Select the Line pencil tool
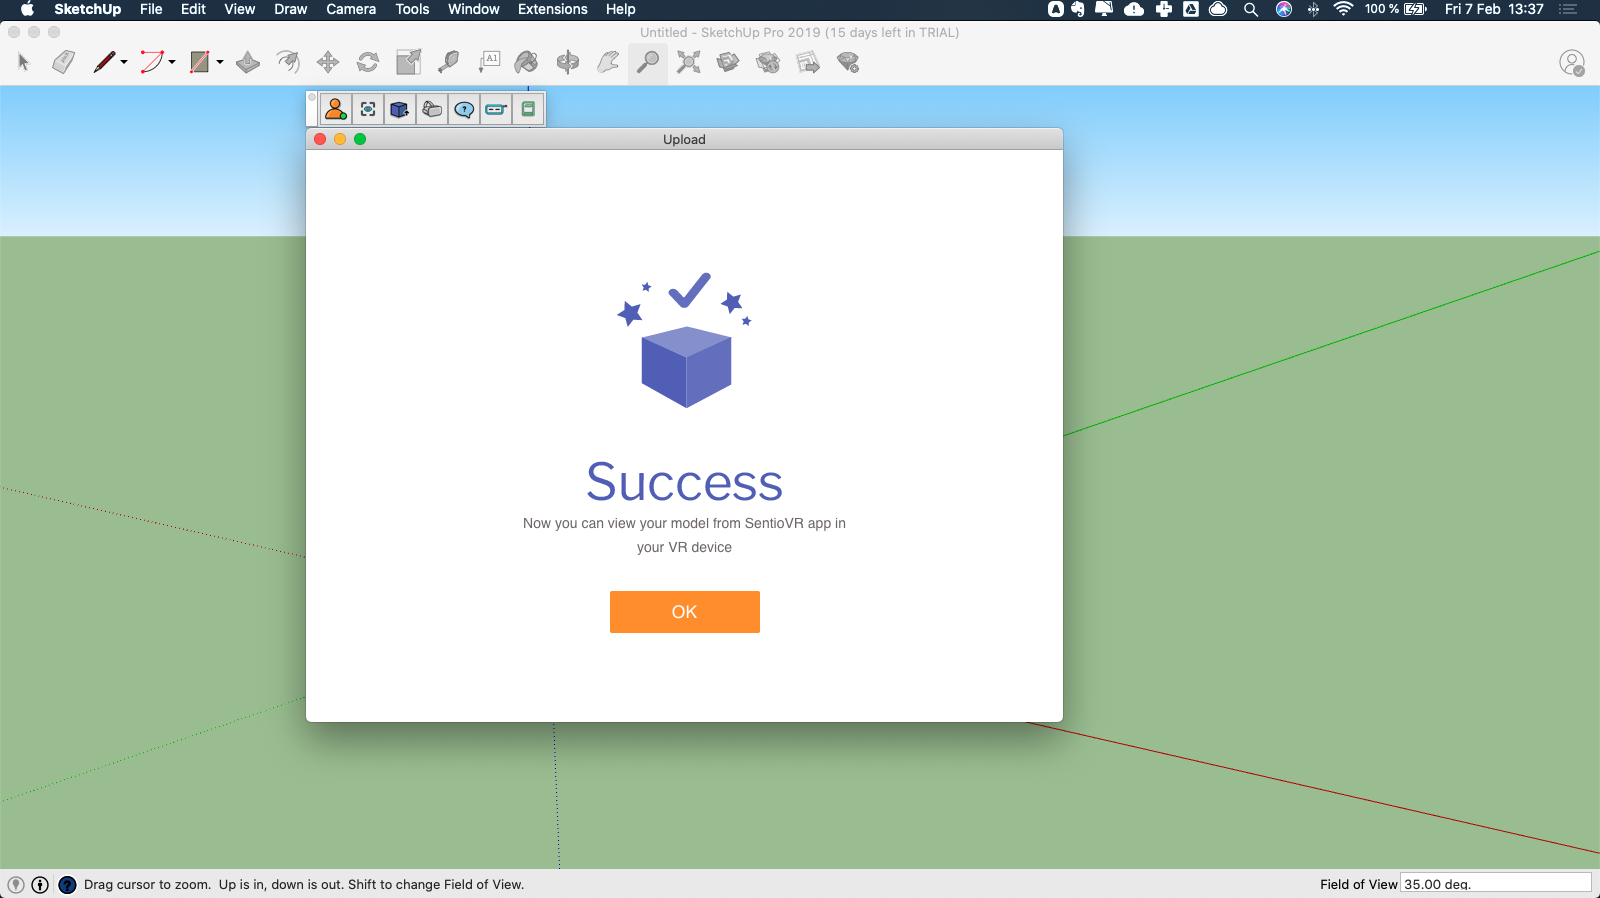Screen dimensions: 1600x898 coord(103,62)
